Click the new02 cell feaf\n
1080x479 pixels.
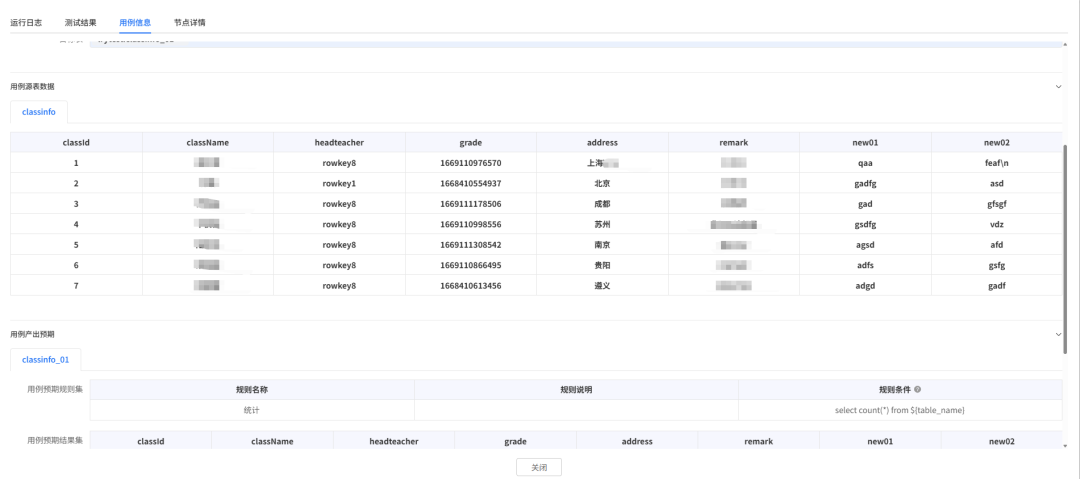click(x=997, y=163)
